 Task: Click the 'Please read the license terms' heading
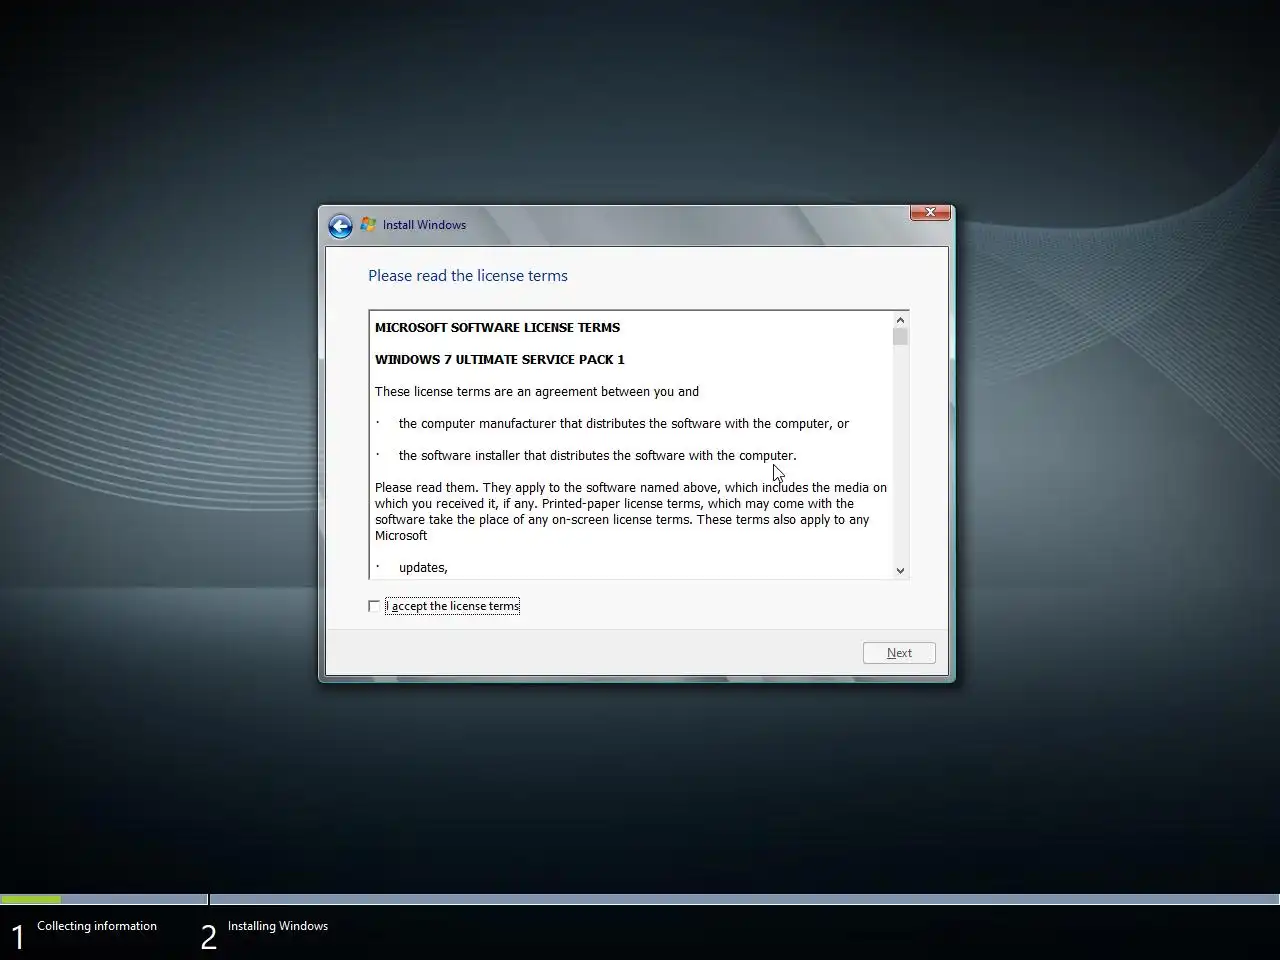(x=467, y=276)
